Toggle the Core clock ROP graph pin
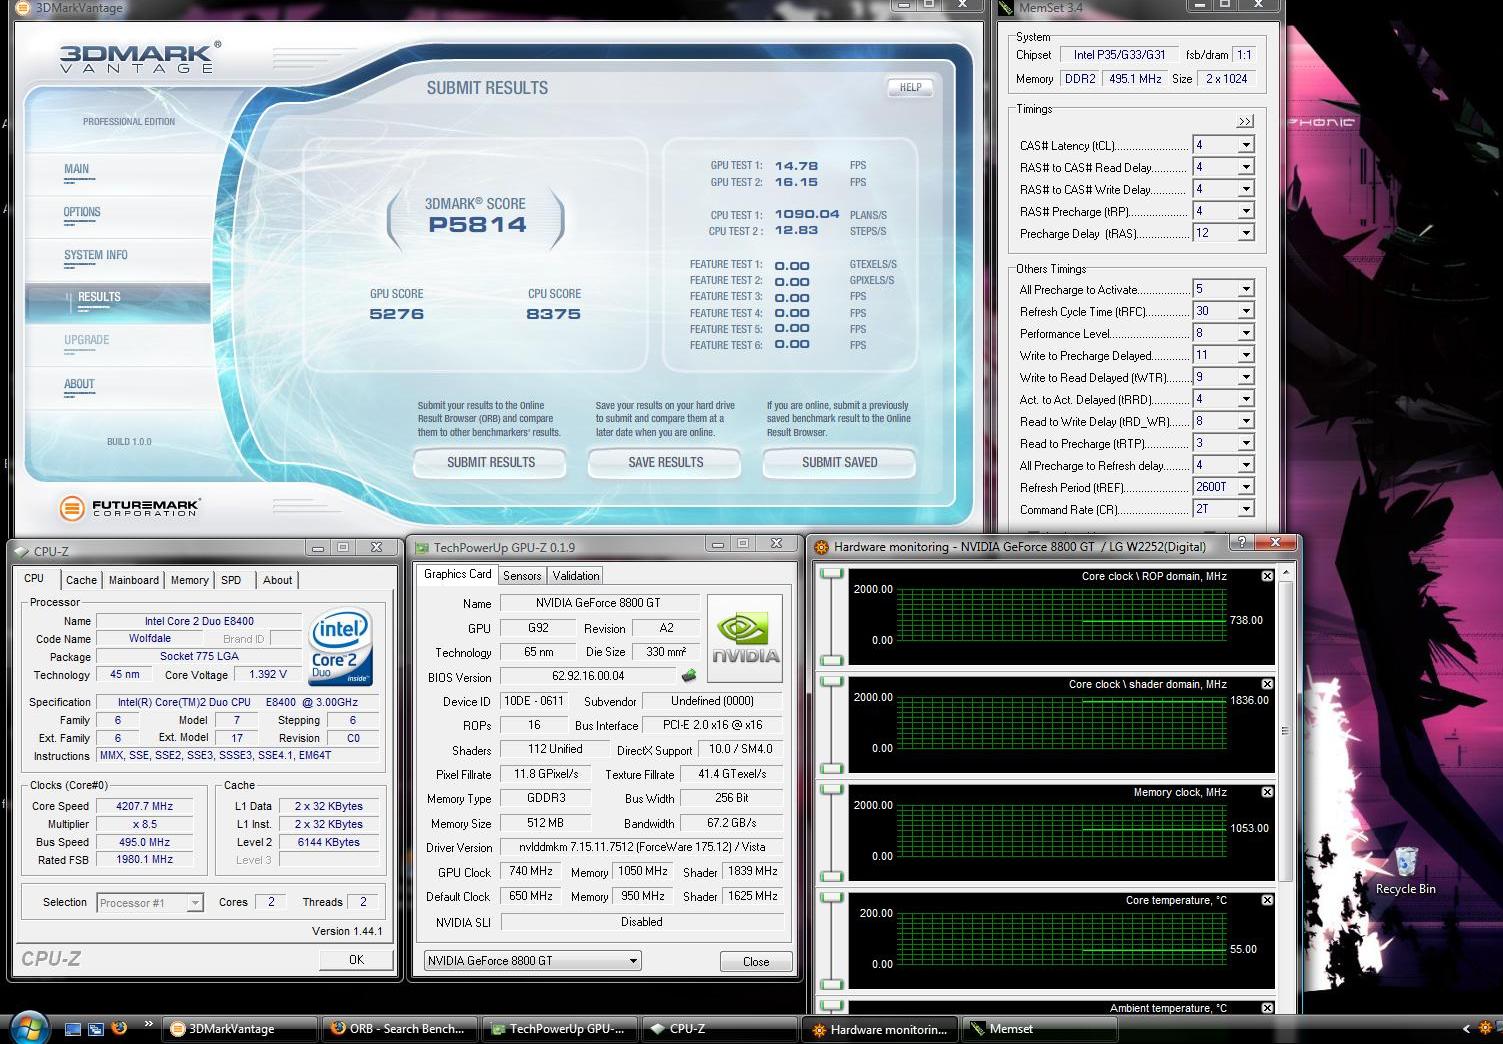This screenshot has width=1503, height=1044. (831, 574)
